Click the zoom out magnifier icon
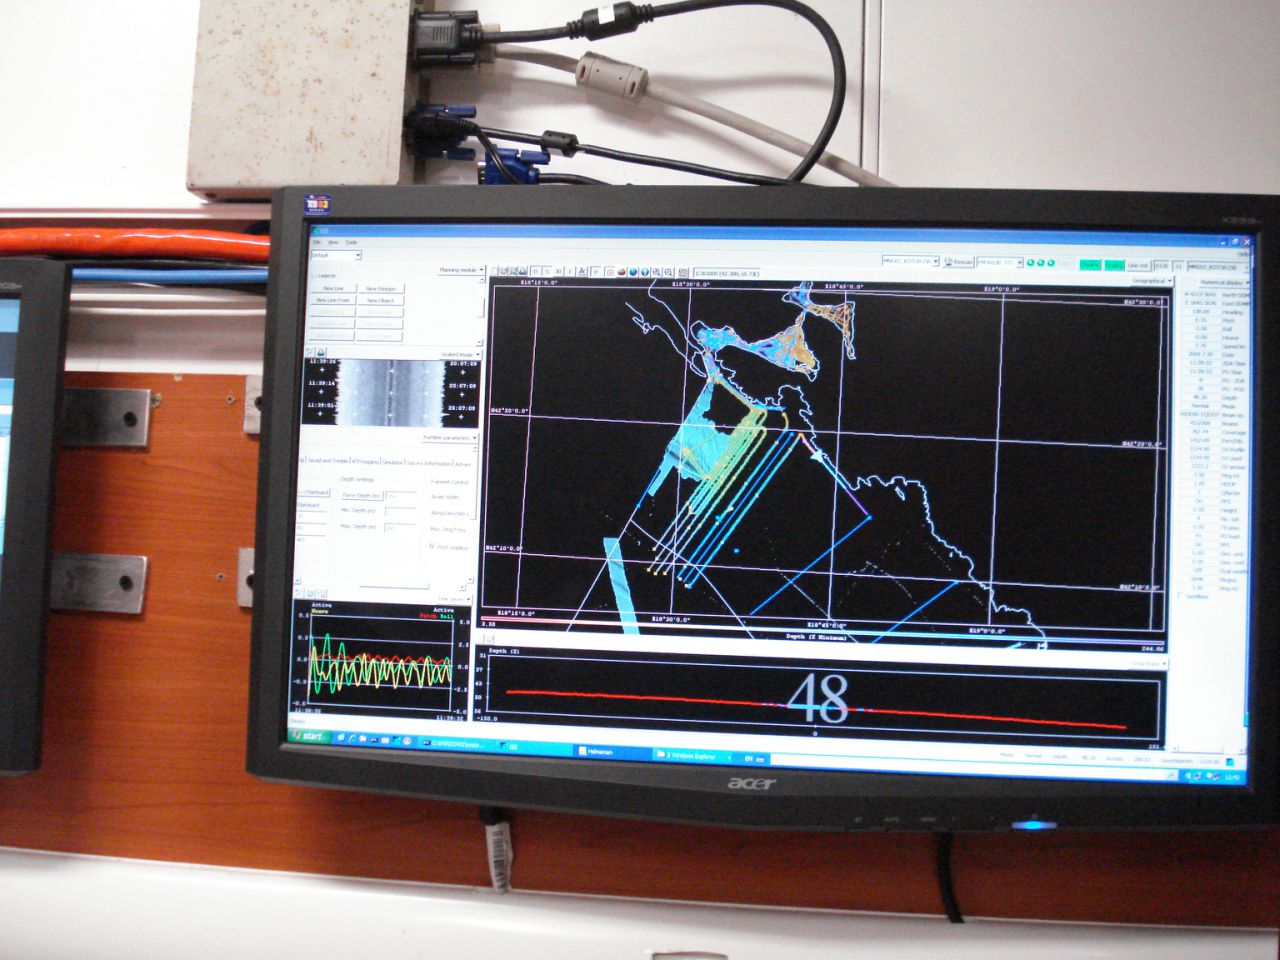Screen dimensions: 1280x960 click(x=668, y=272)
